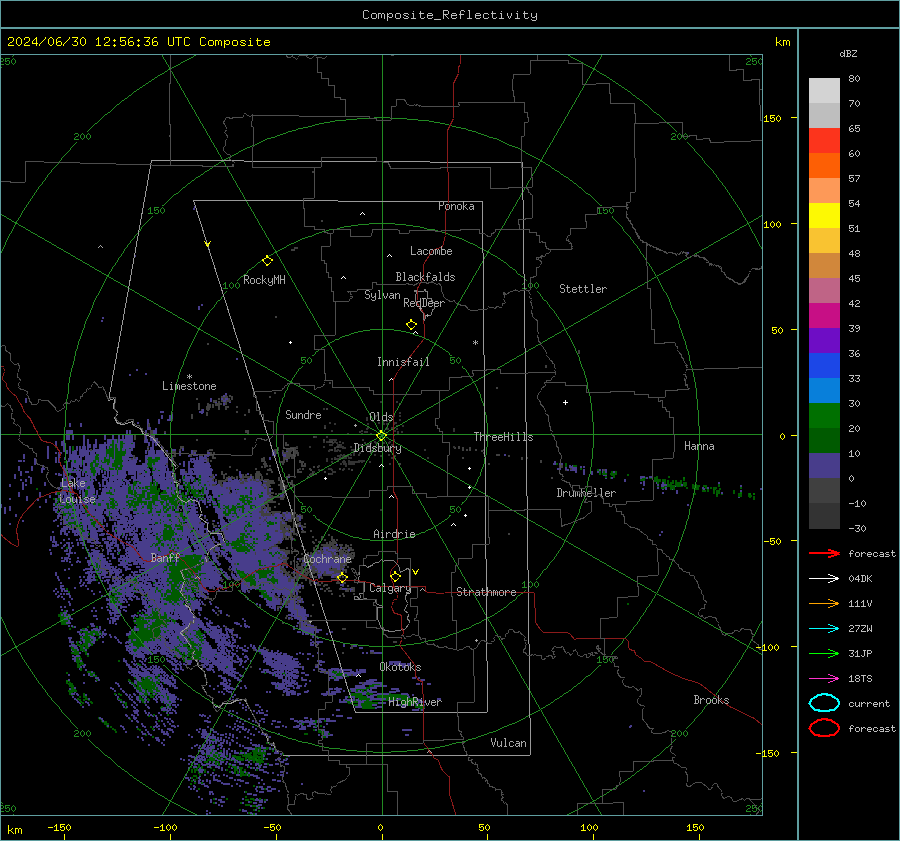Click the orange 111V arrow in legend
Viewport: 900px width, 841px height.
824,603
